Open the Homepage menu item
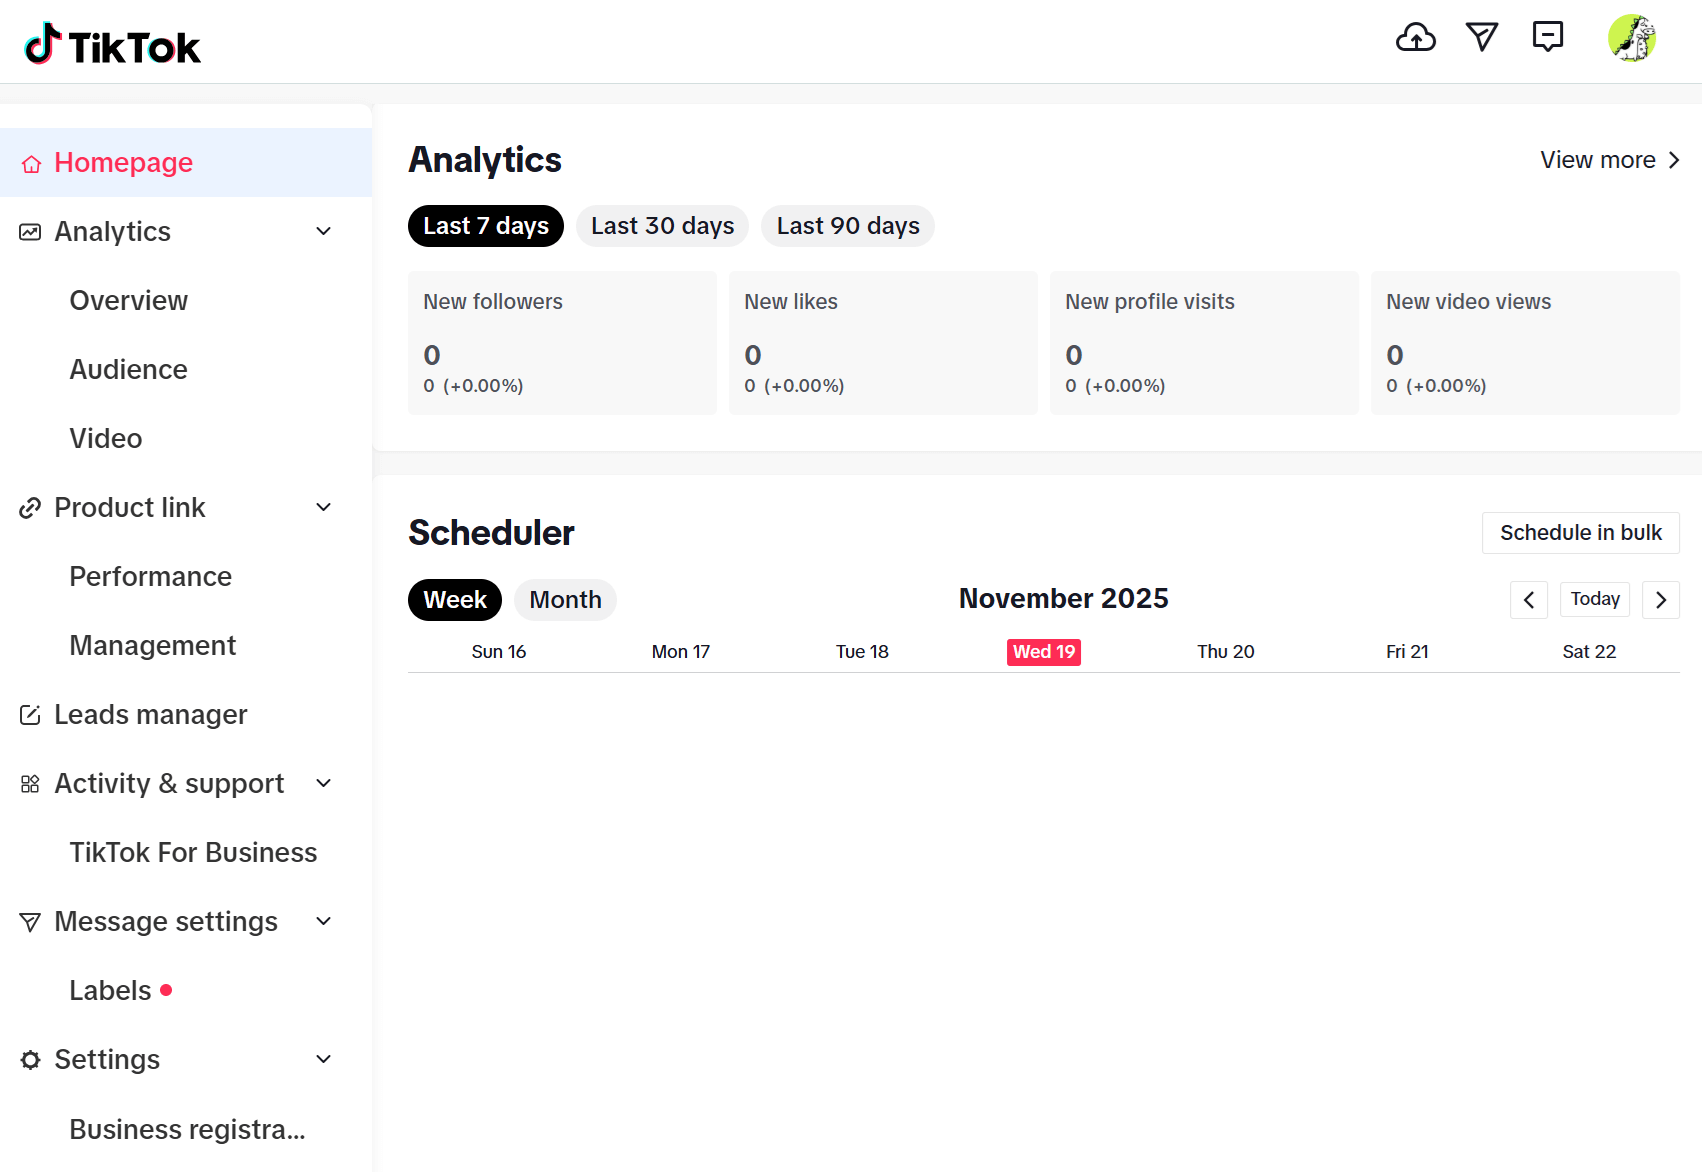The width and height of the screenshot is (1702, 1172). [123, 162]
